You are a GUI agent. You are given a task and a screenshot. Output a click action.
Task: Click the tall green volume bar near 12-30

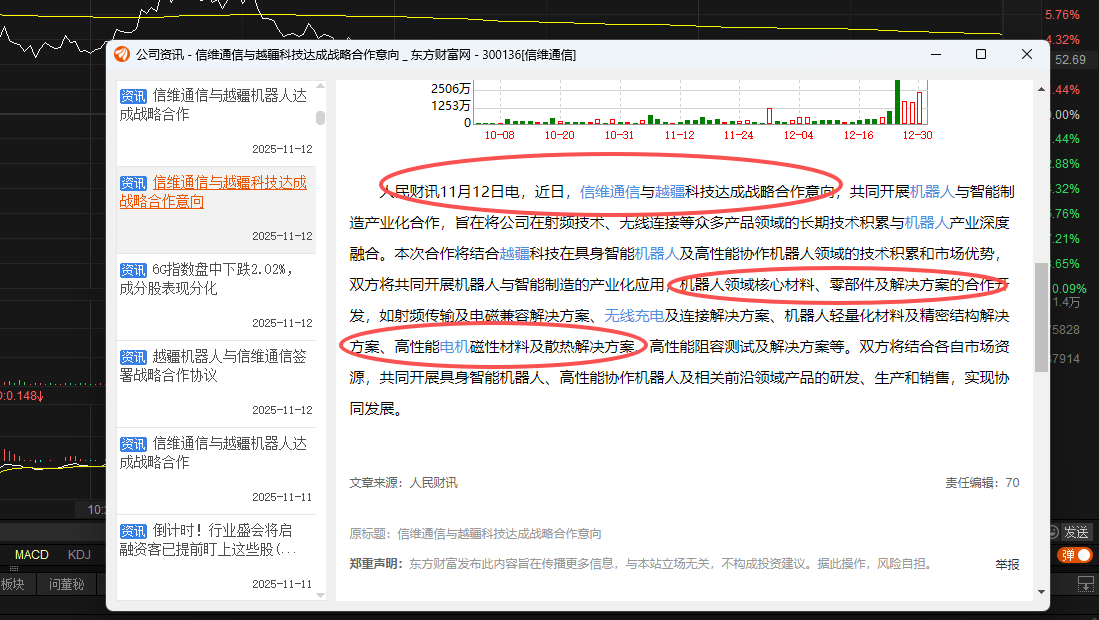pyautogui.click(x=897, y=102)
